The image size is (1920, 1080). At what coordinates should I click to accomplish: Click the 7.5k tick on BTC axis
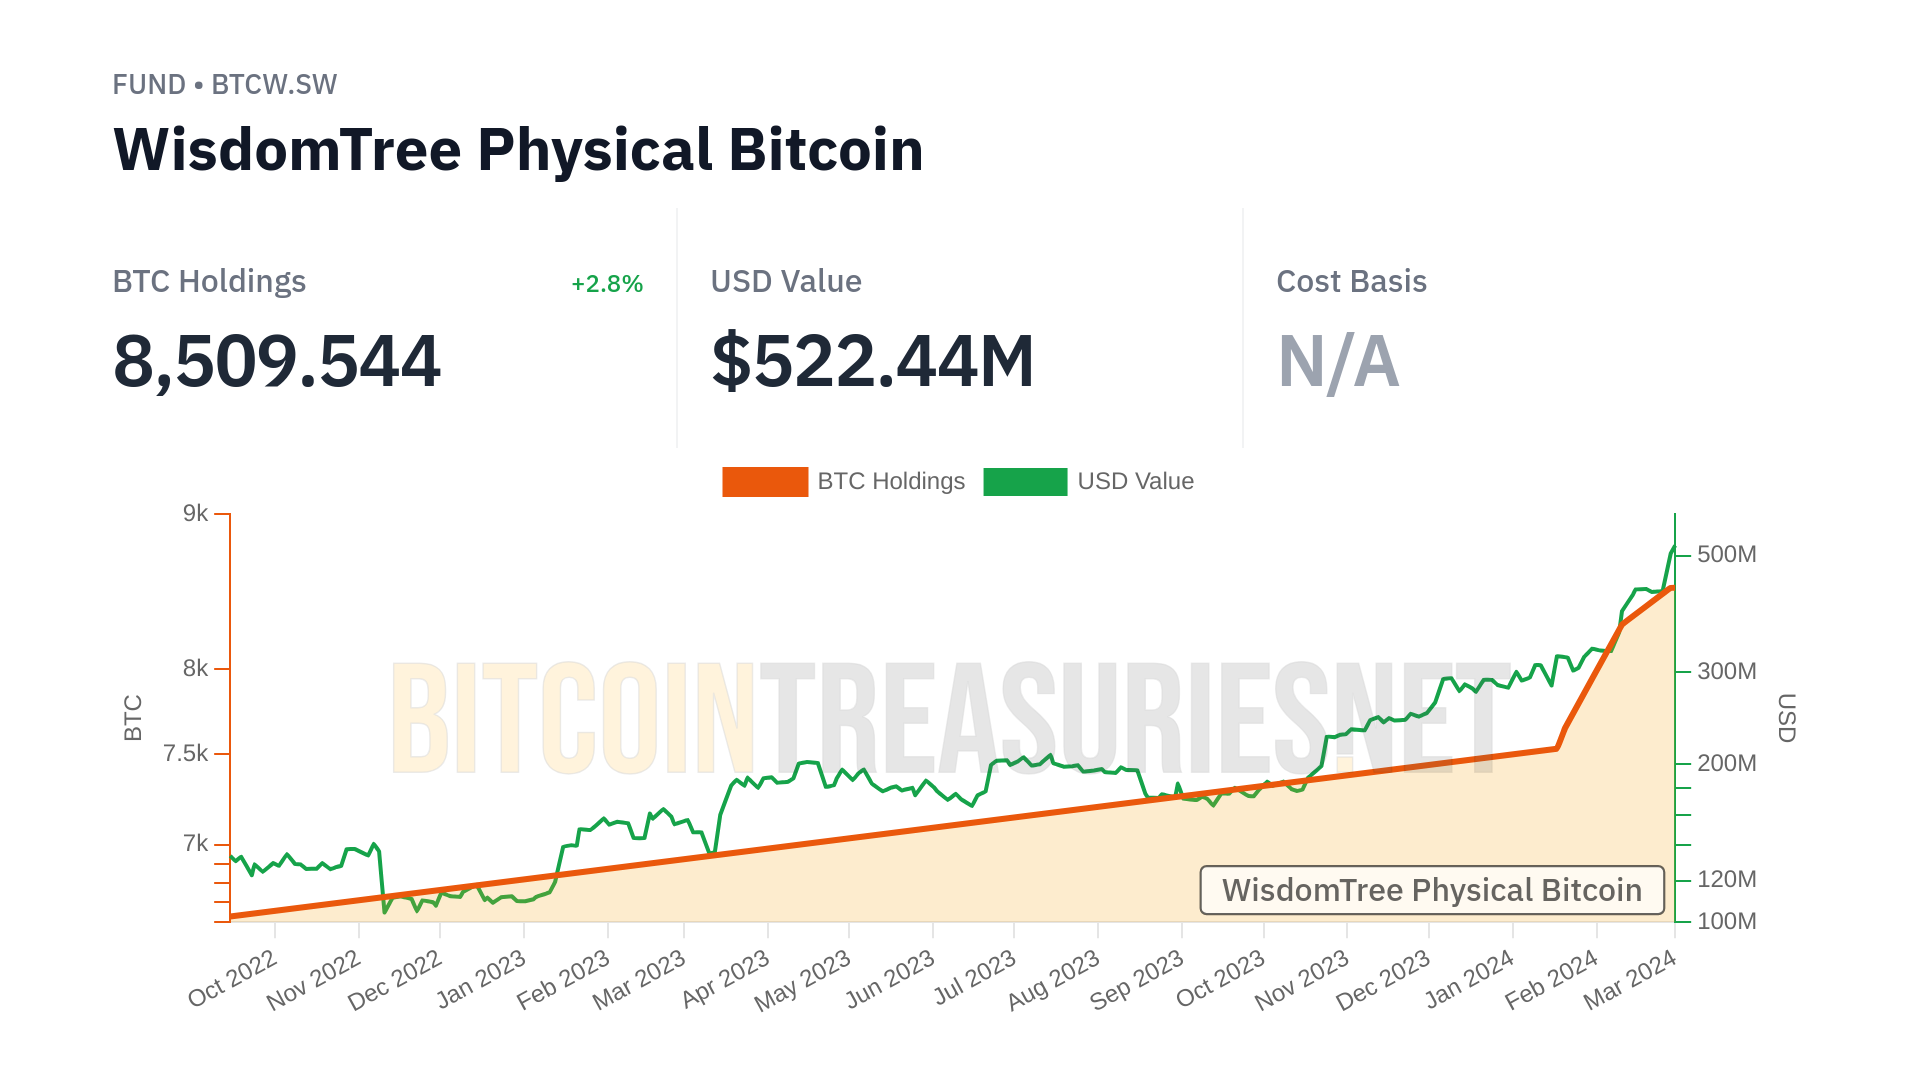pos(186,753)
